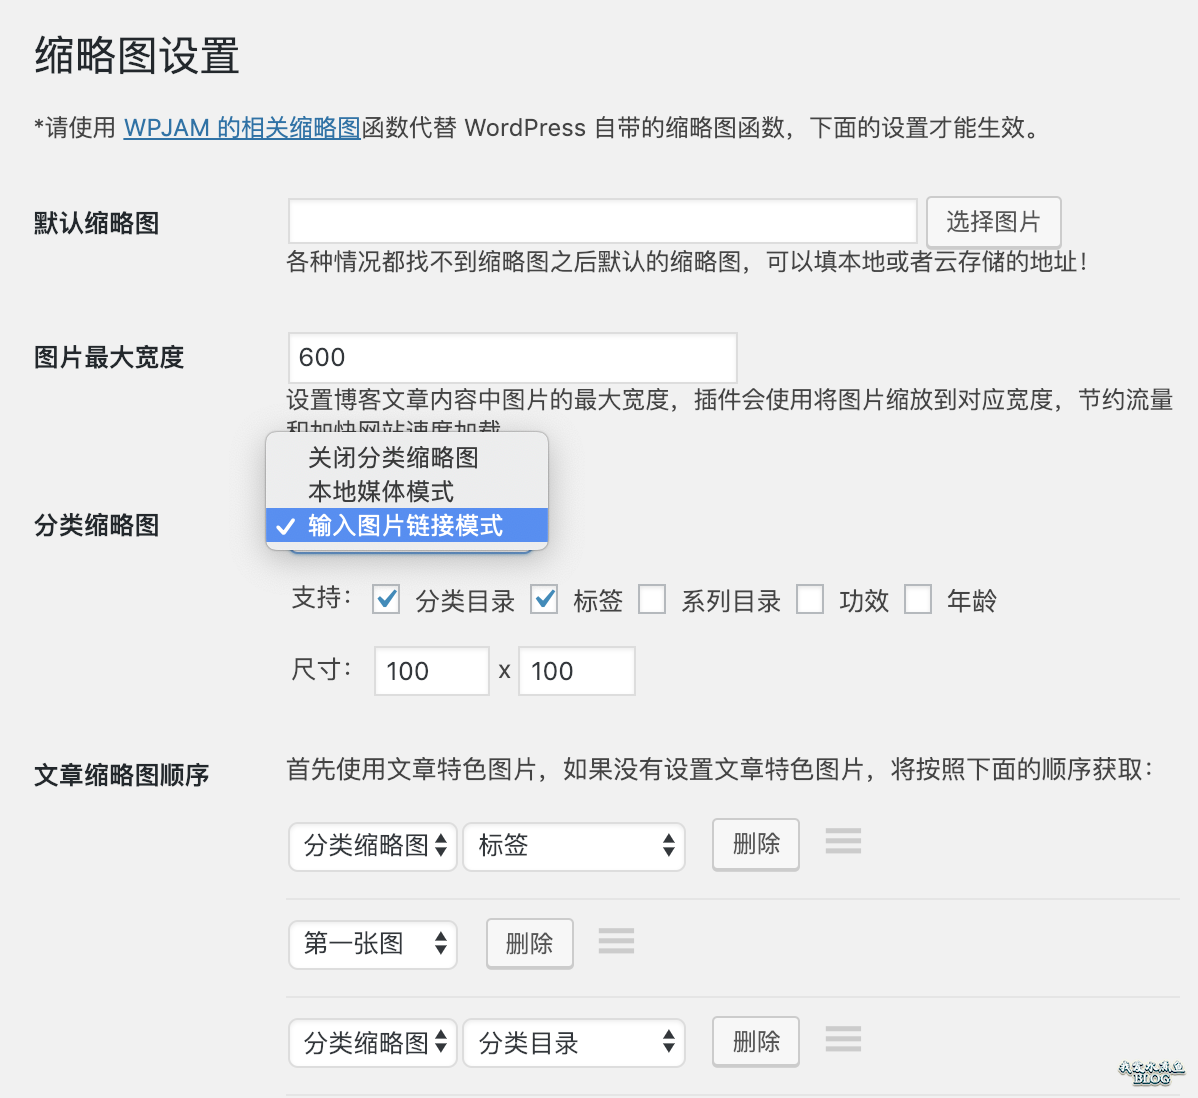Click the 默认缩略图 URL input field
Image resolution: width=1198 pixels, height=1098 pixels.
point(602,222)
